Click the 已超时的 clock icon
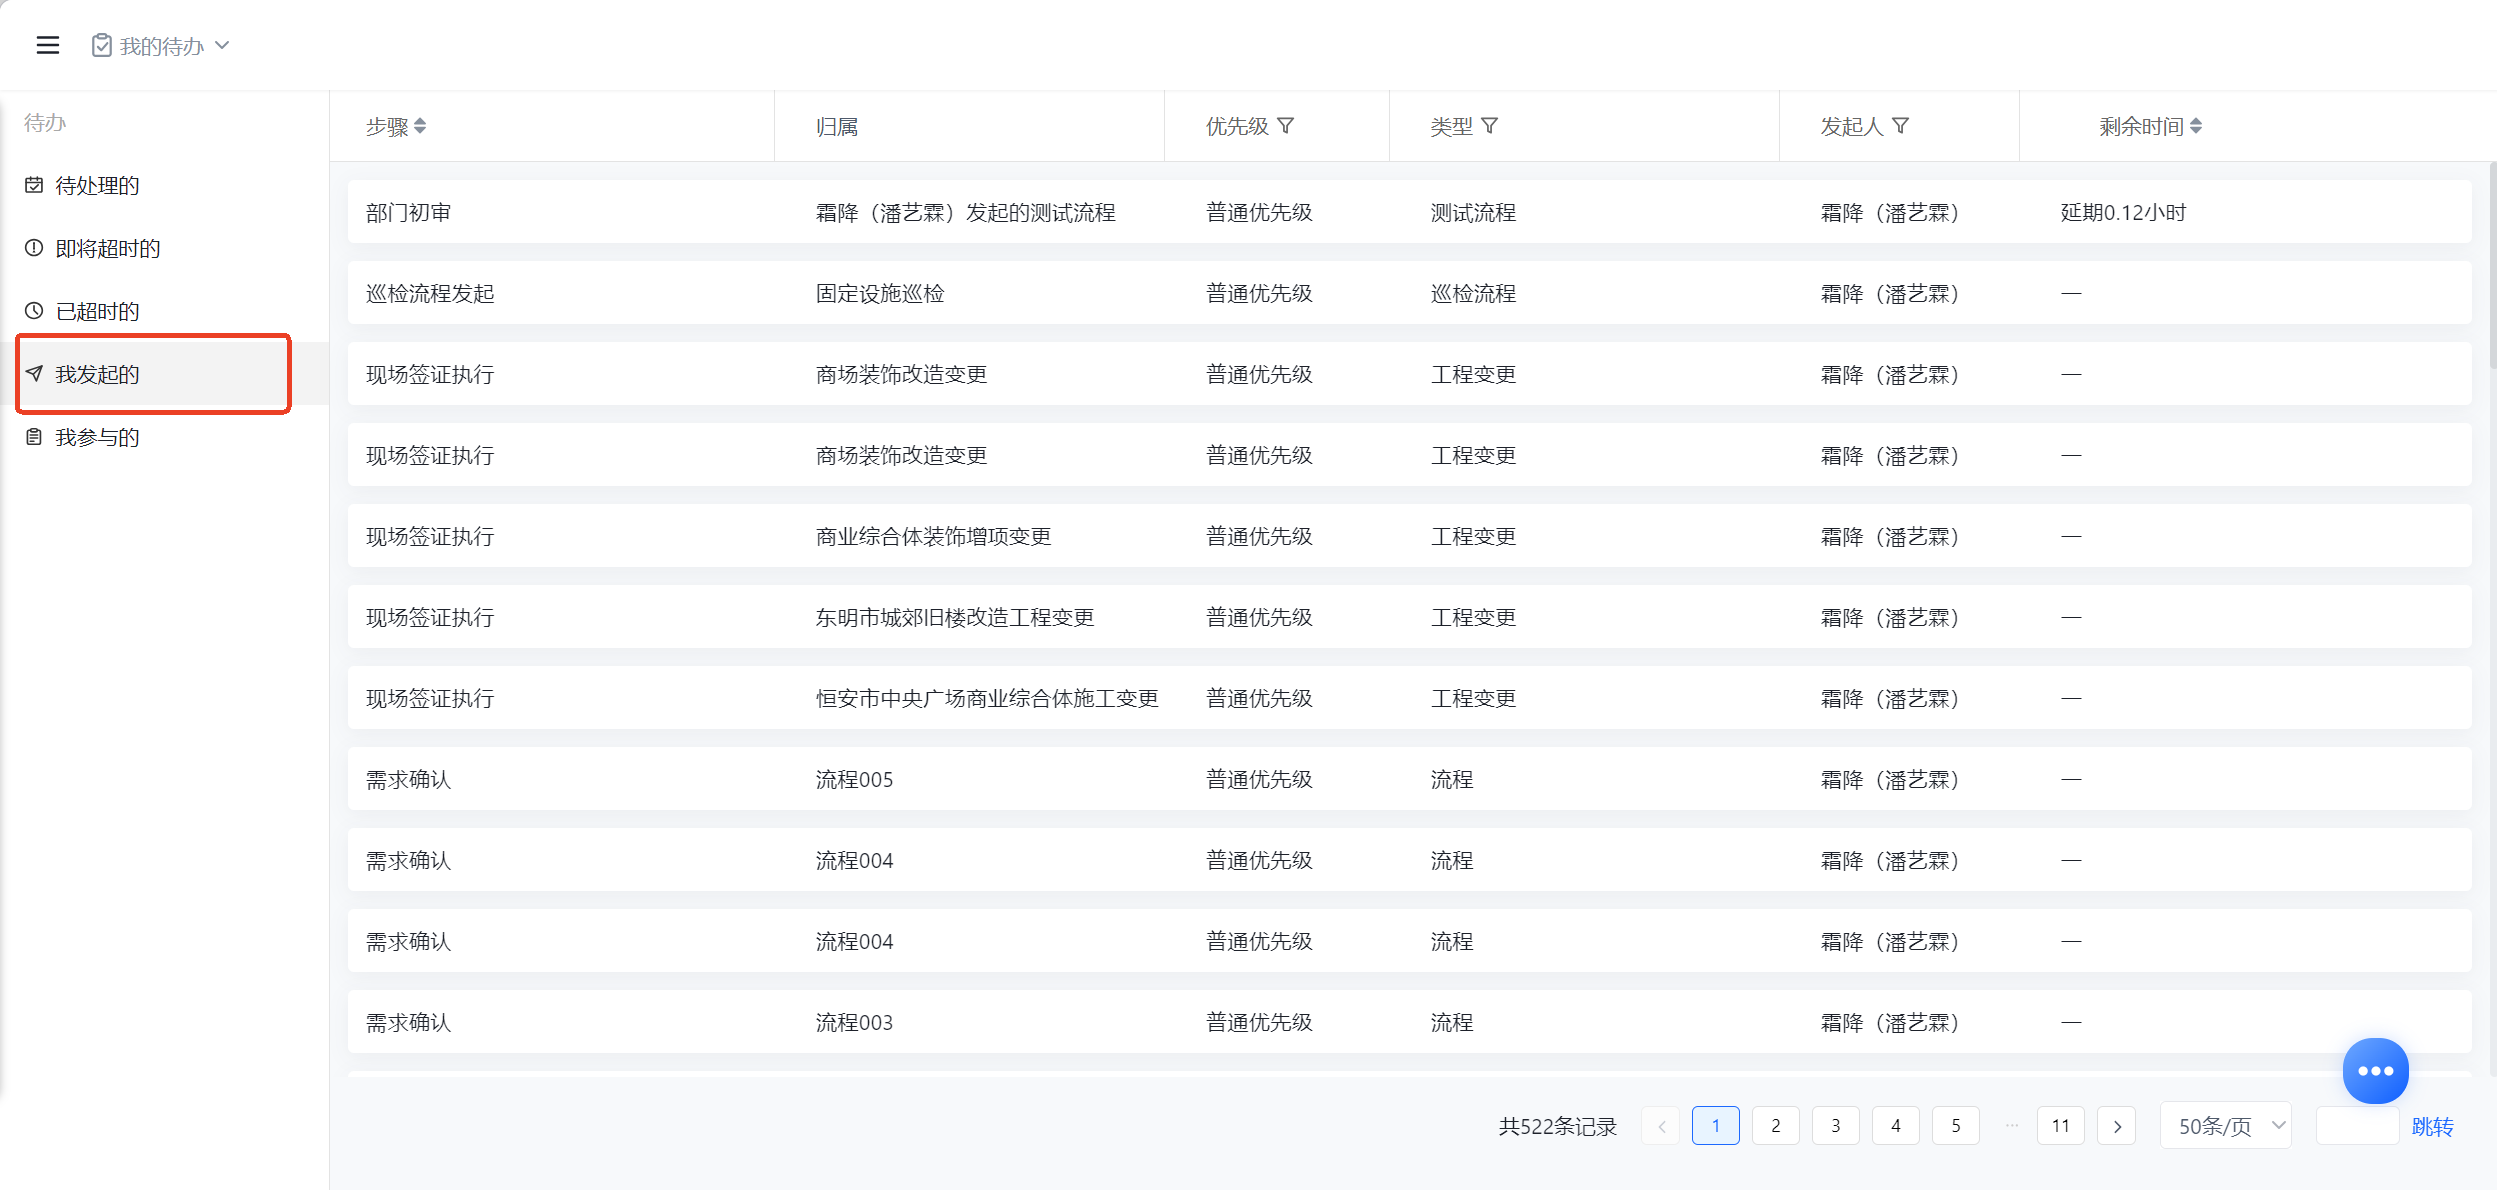The image size is (2497, 1190). click(x=34, y=311)
